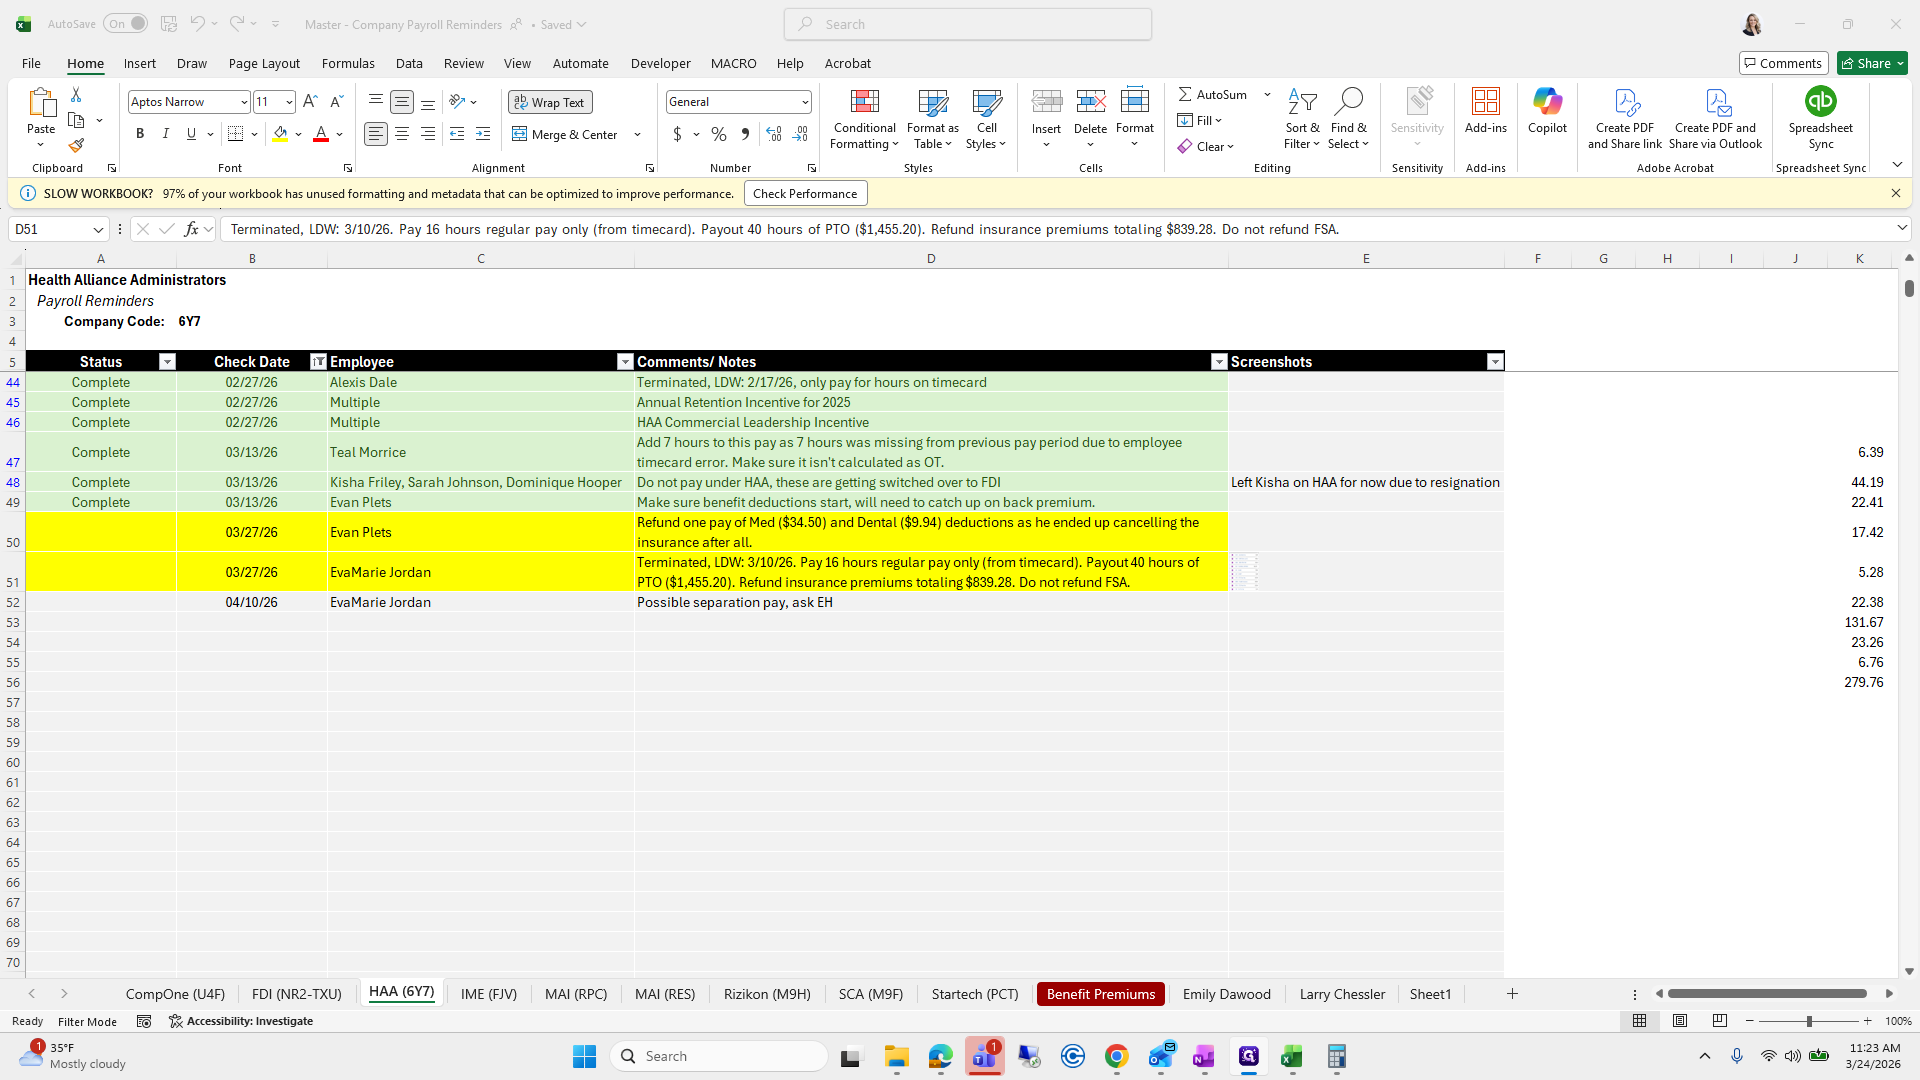Expand the Number Format dropdown

point(804,102)
